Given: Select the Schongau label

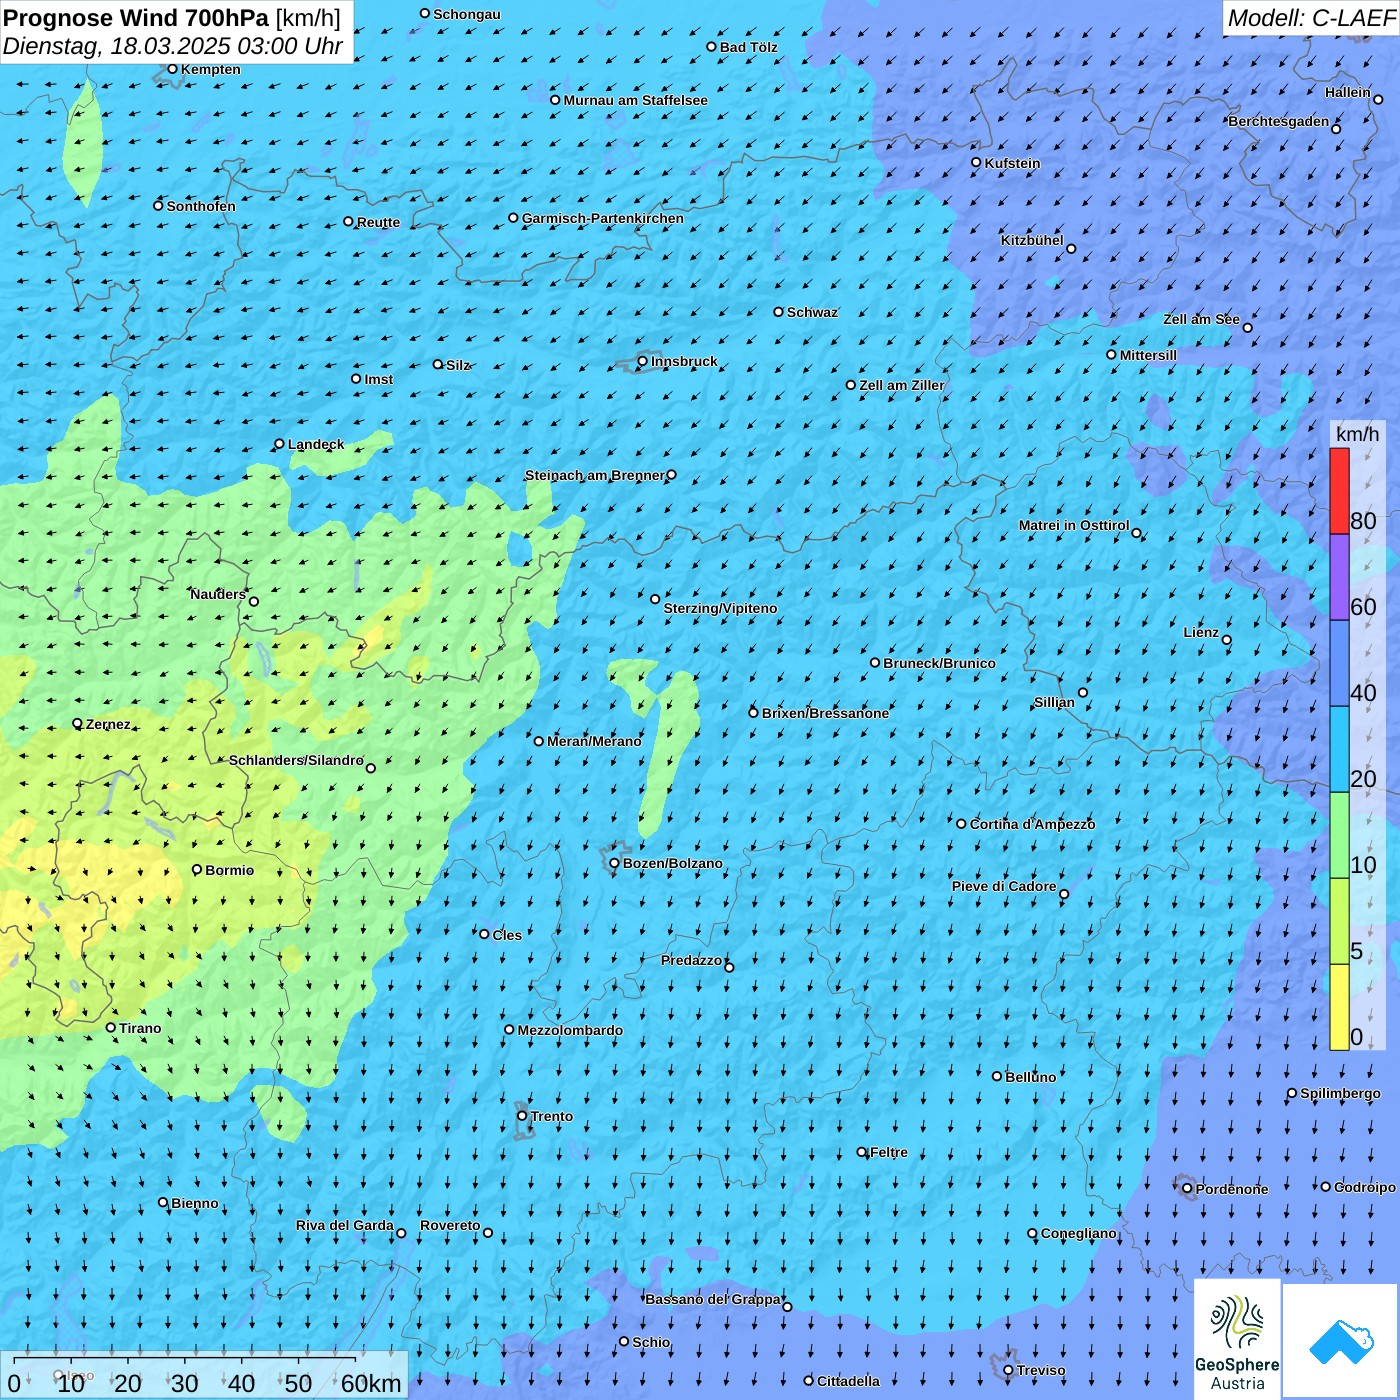Looking at the screenshot, I should tap(467, 14).
